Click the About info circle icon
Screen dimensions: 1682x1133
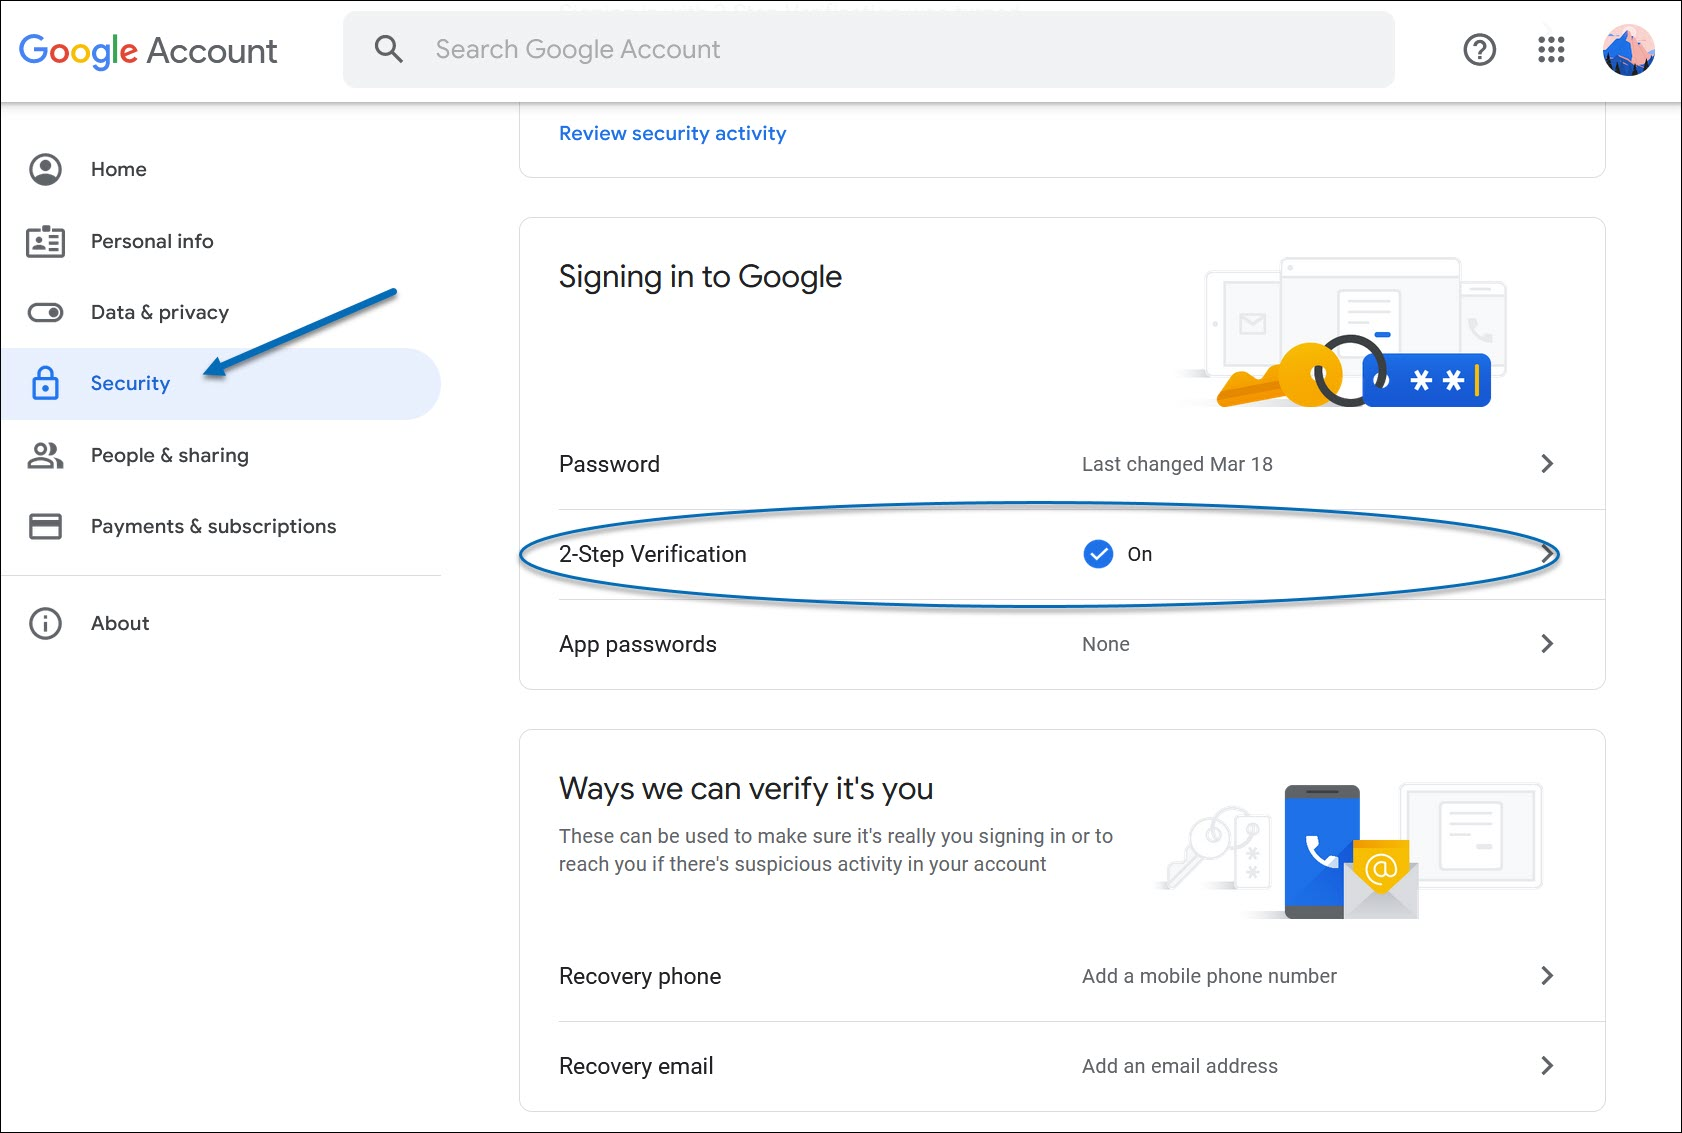45,623
